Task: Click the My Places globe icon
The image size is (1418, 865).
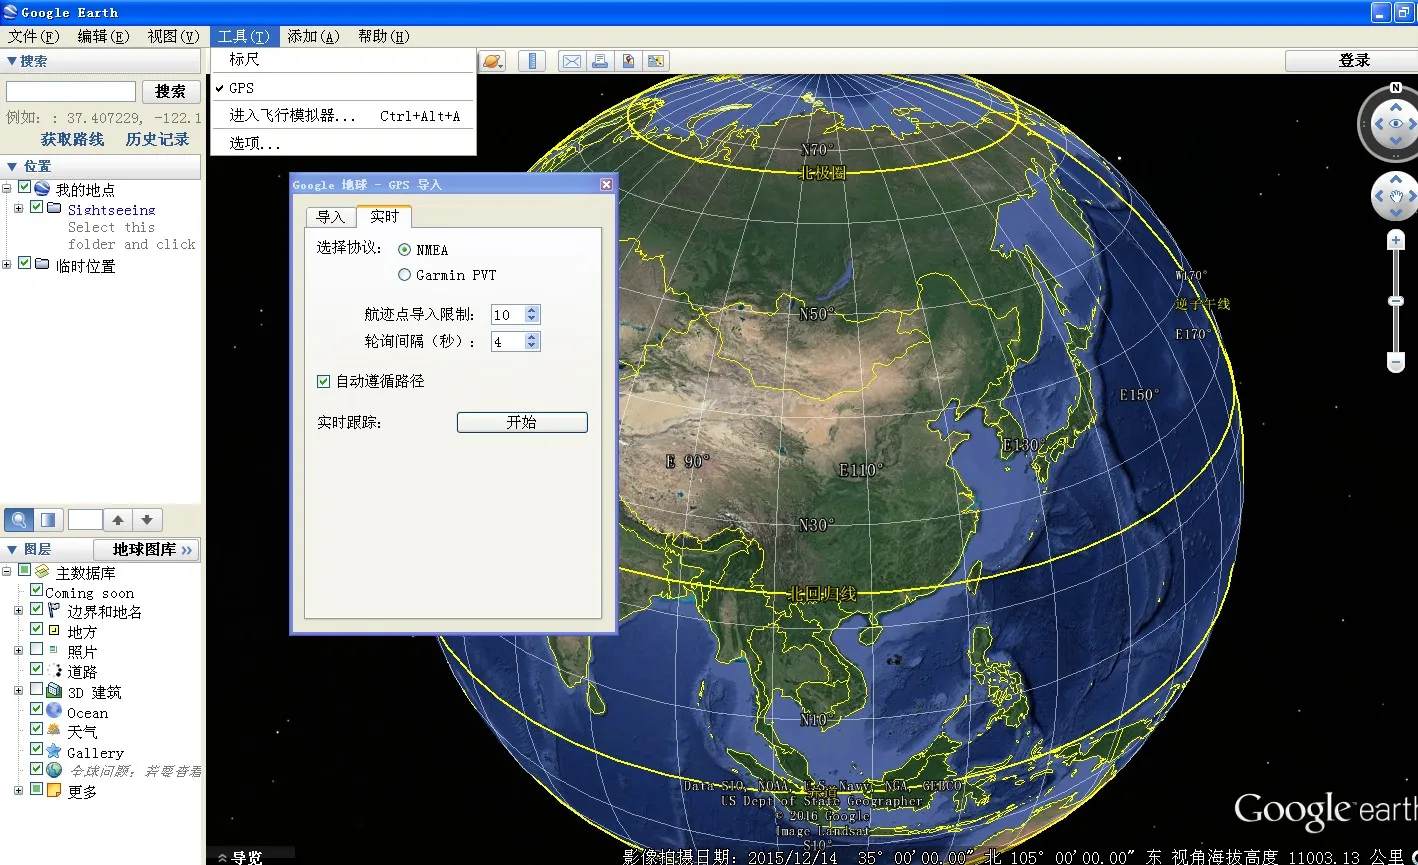Action: 42,189
